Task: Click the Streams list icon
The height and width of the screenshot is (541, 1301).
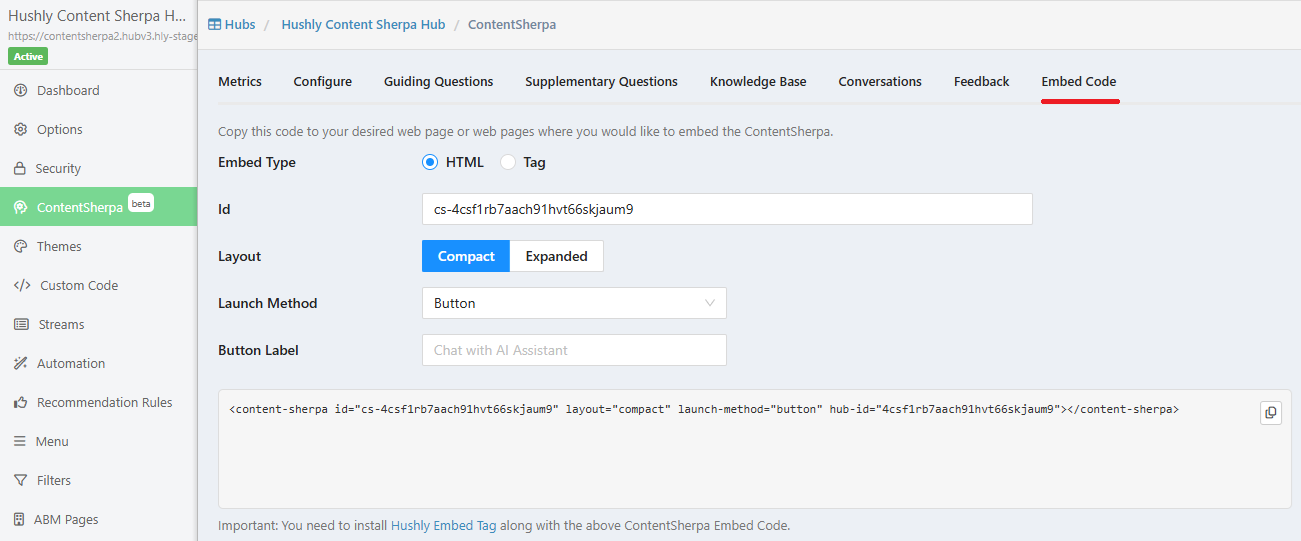Action: pyautogui.click(x=21, y=324)
